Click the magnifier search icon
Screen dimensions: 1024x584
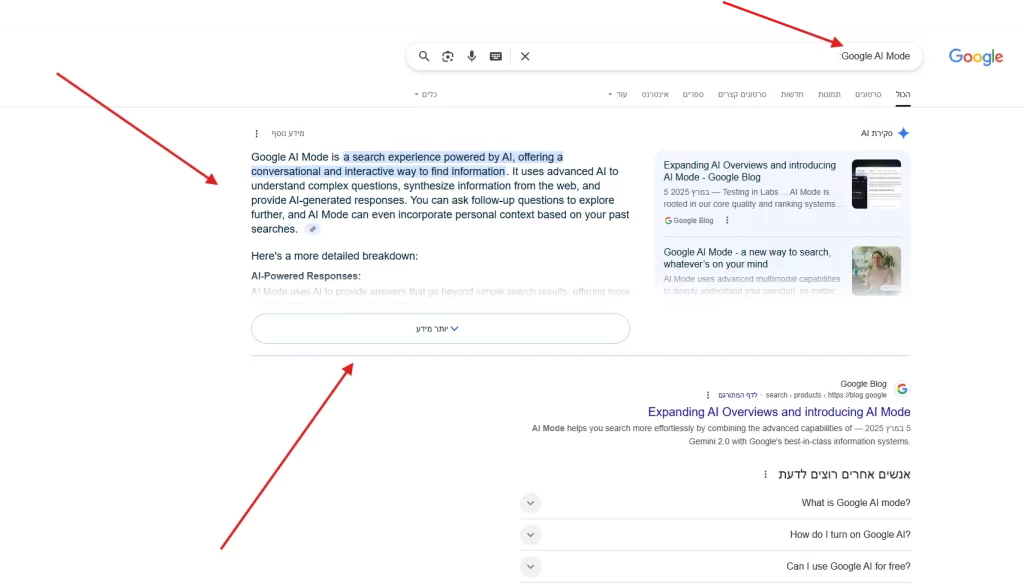pos(424,56)
